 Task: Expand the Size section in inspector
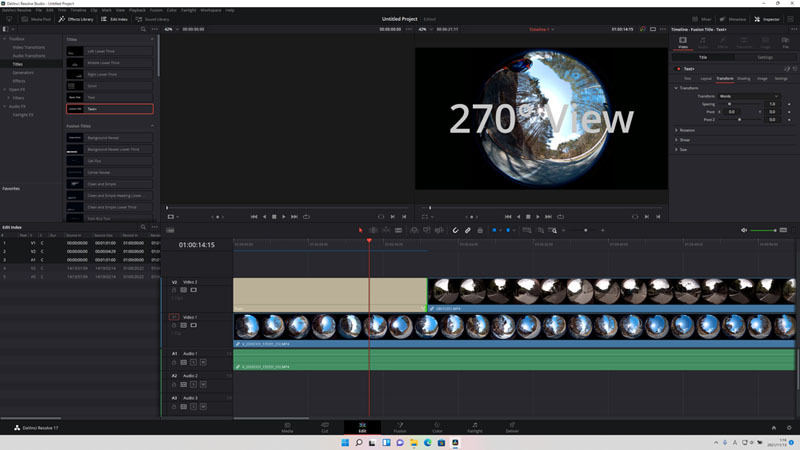pos(677,149)
